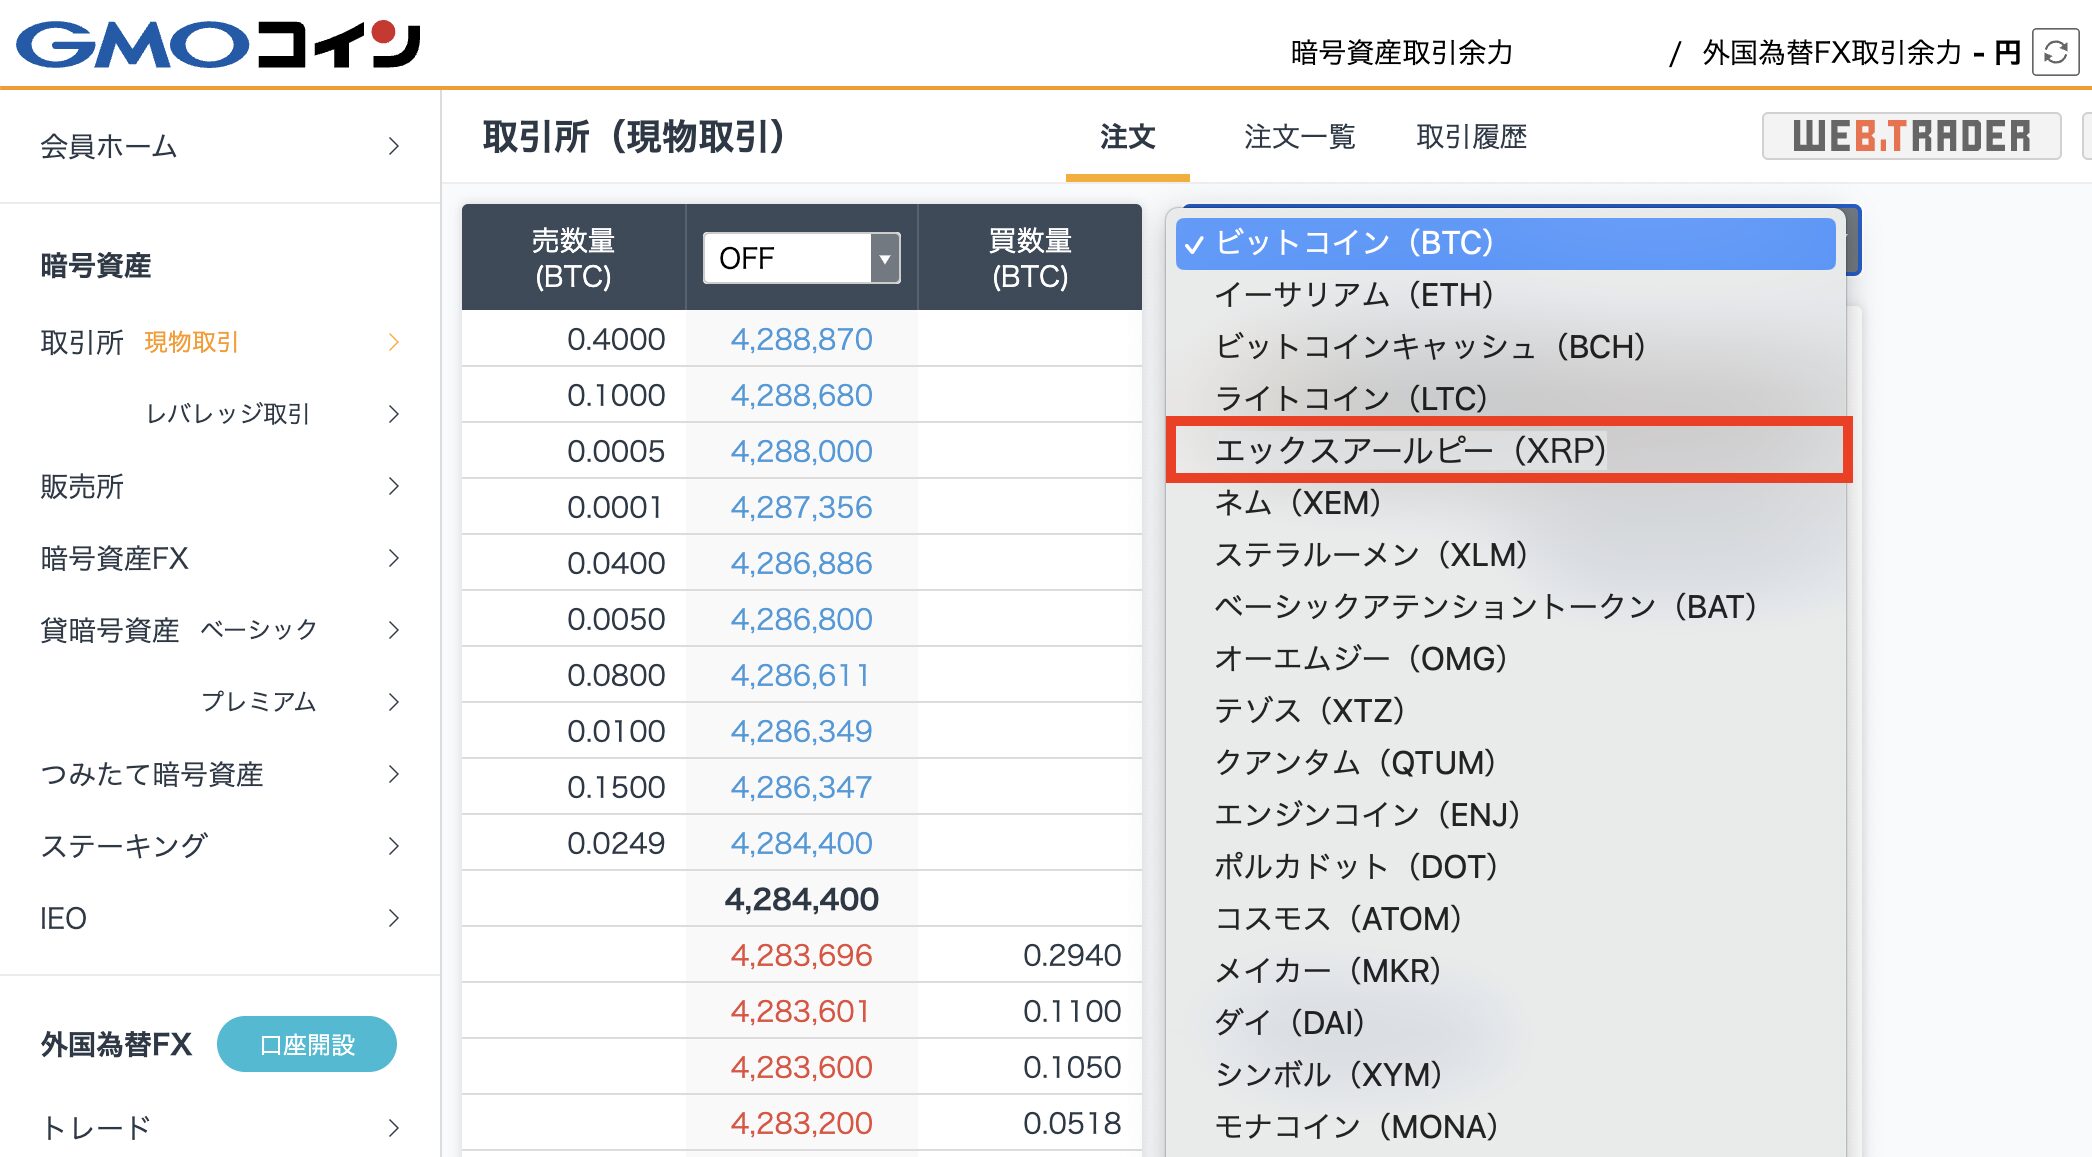This screenshot has height=1157, width=2092.
Task: Click bid price 4,283,601
Action: (801, 1011)
